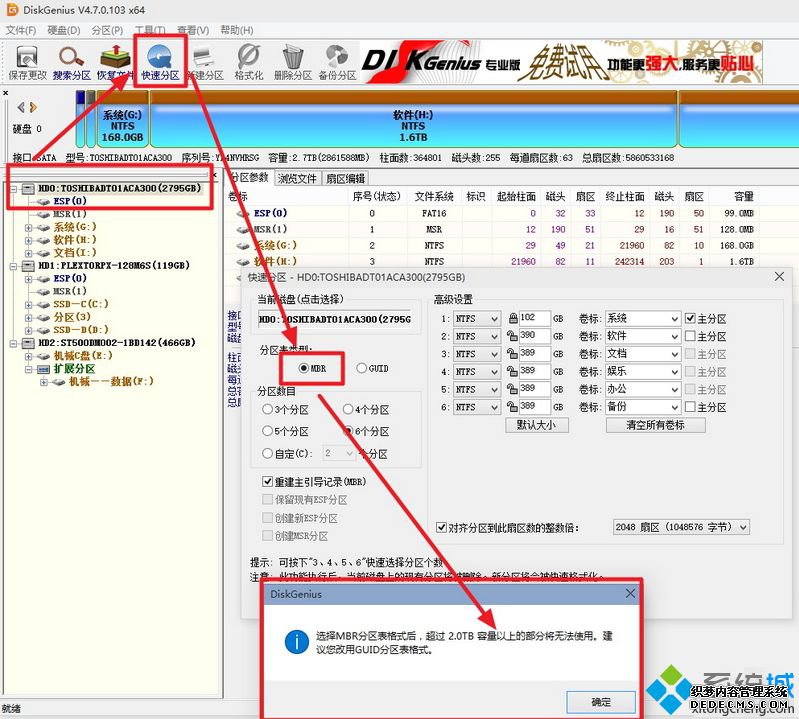The image size is (799, 719).
Task: Toggle 主分区 checkbox for partition 6
Action: point(690,407)
